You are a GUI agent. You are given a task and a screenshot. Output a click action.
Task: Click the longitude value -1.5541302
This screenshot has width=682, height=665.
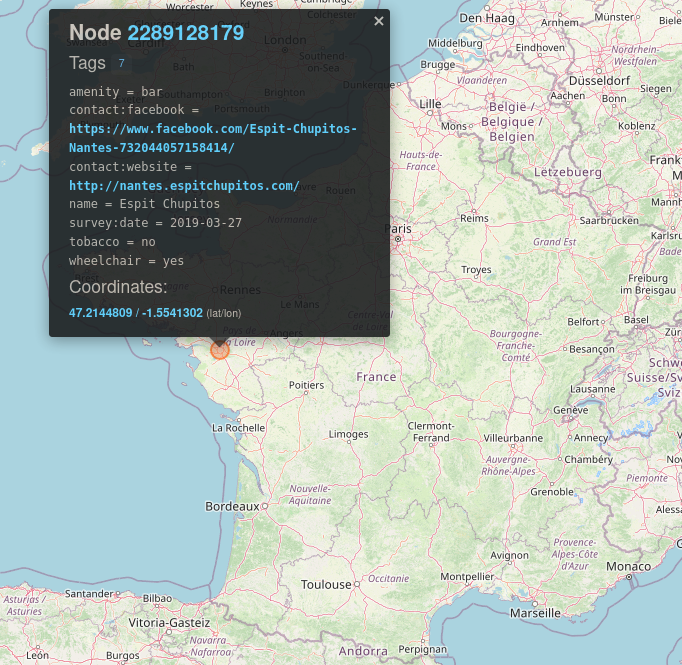pyautogui.click(x=172, y=313)
